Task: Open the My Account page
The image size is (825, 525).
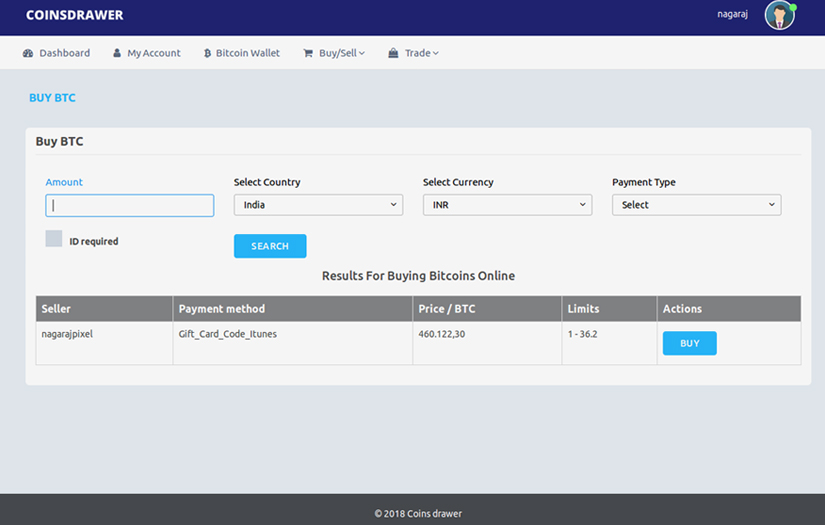Action: [147, 53]
